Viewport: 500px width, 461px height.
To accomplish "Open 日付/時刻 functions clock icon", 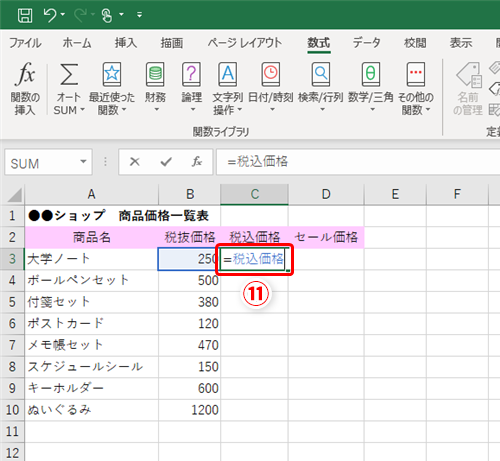I will [x=271, y=74].
